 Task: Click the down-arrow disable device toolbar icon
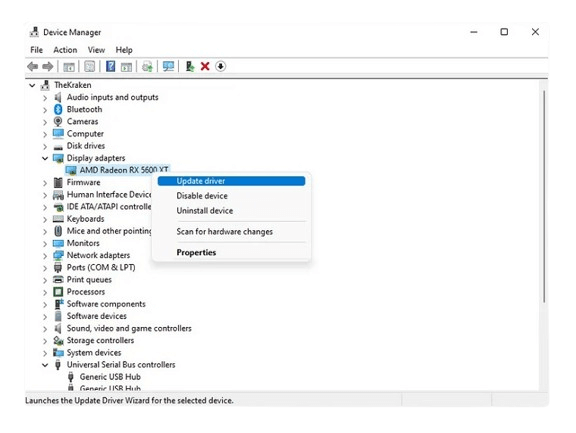(220, 66)
